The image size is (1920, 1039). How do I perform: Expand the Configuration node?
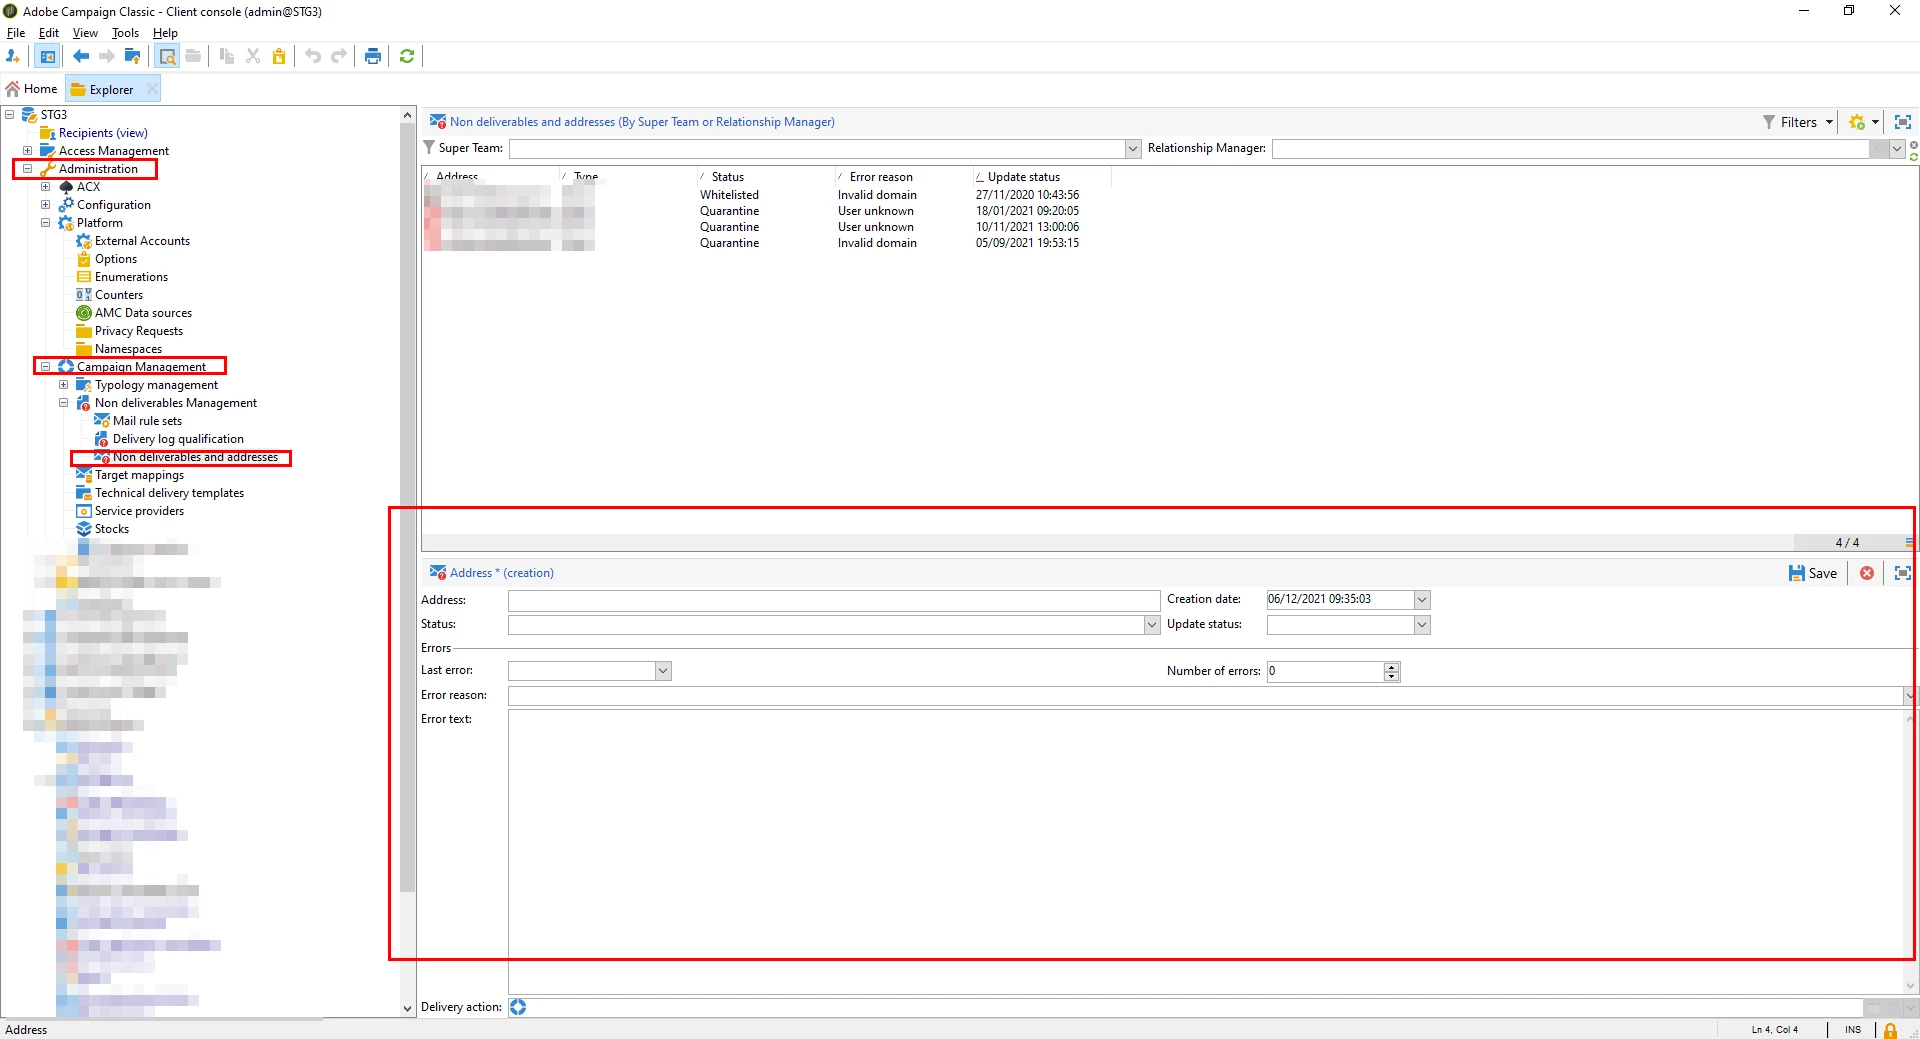(x=46, y=205)
